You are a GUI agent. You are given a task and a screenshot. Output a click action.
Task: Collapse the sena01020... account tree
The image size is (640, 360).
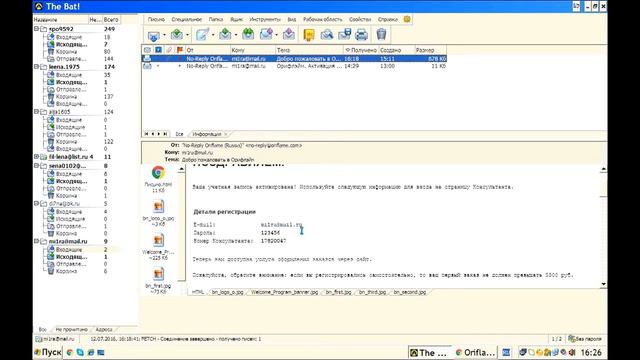click(x=36, y=166)
